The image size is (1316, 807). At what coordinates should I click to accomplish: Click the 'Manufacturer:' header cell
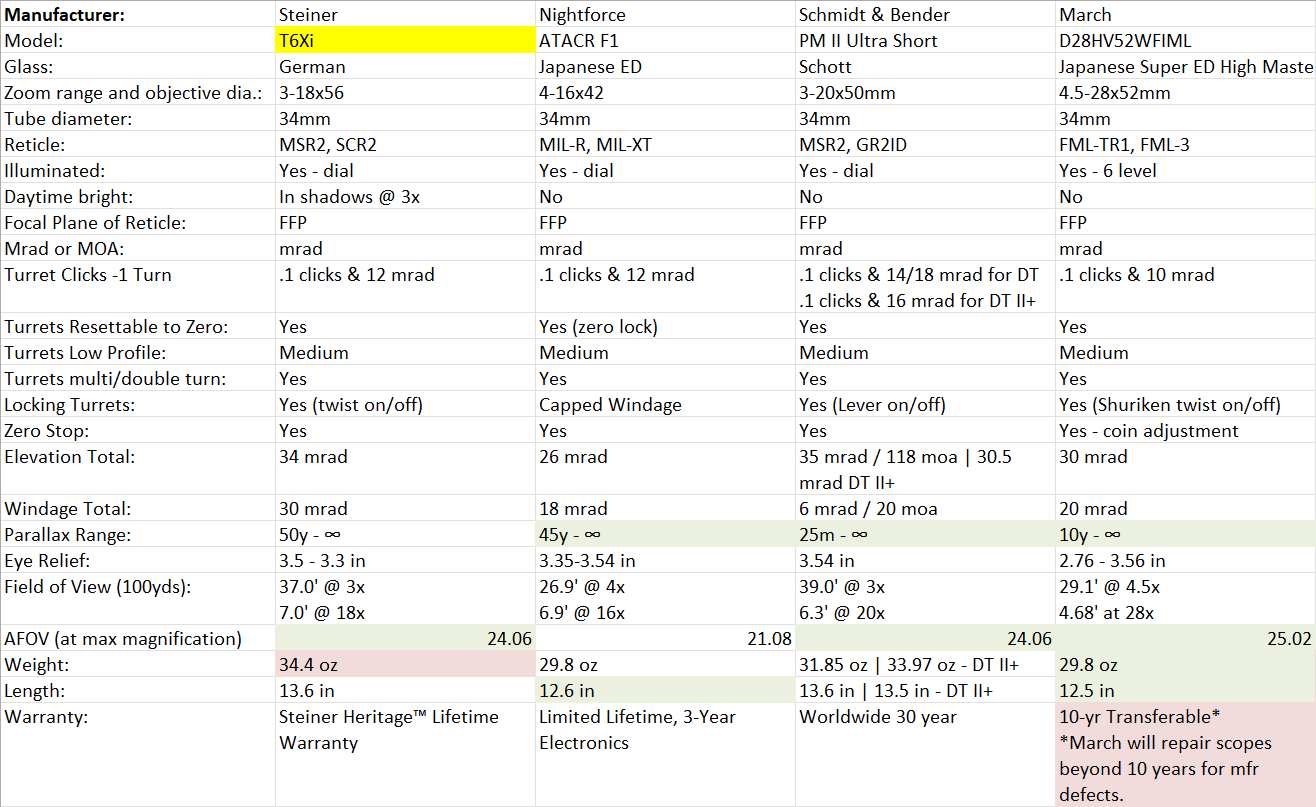tap(138, 15)
